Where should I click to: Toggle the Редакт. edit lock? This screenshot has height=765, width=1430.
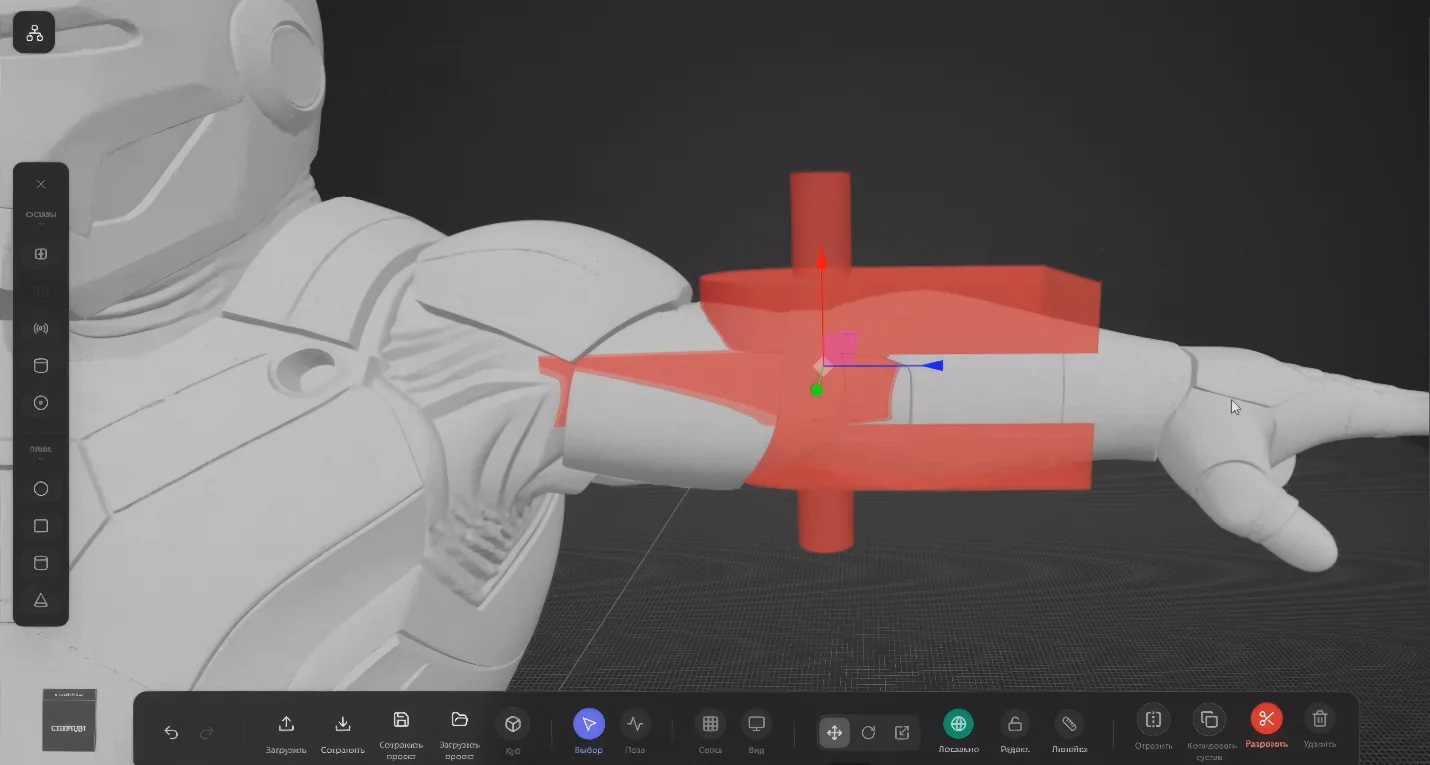coord(1015,732)
